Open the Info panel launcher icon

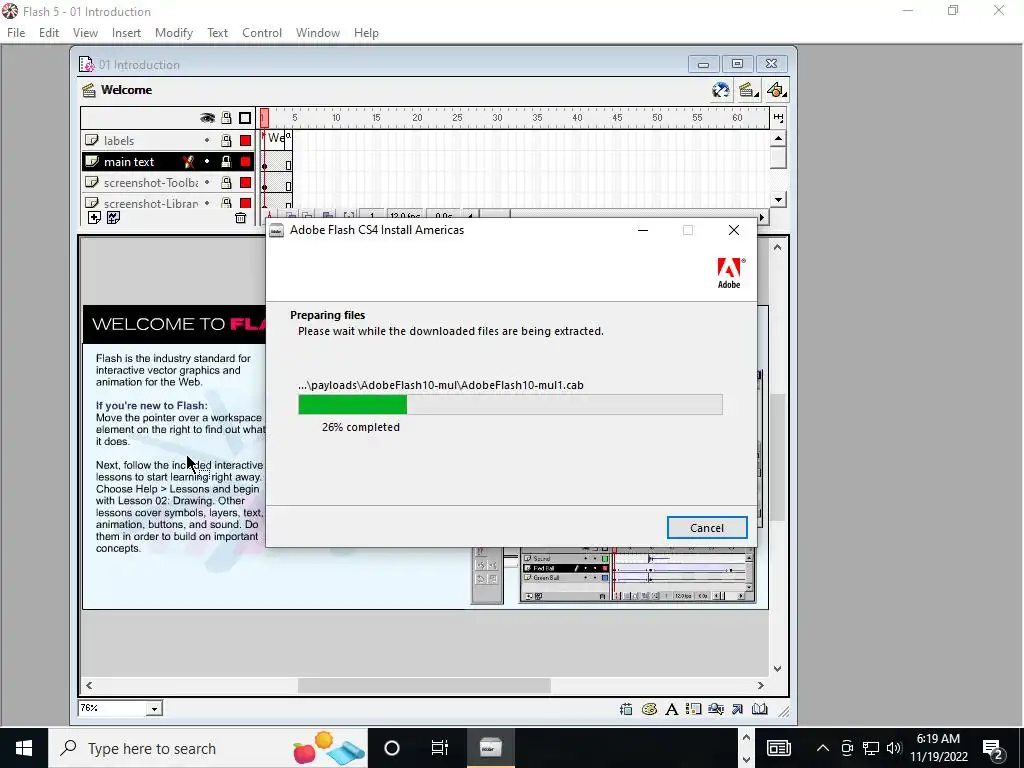(626, 709)
